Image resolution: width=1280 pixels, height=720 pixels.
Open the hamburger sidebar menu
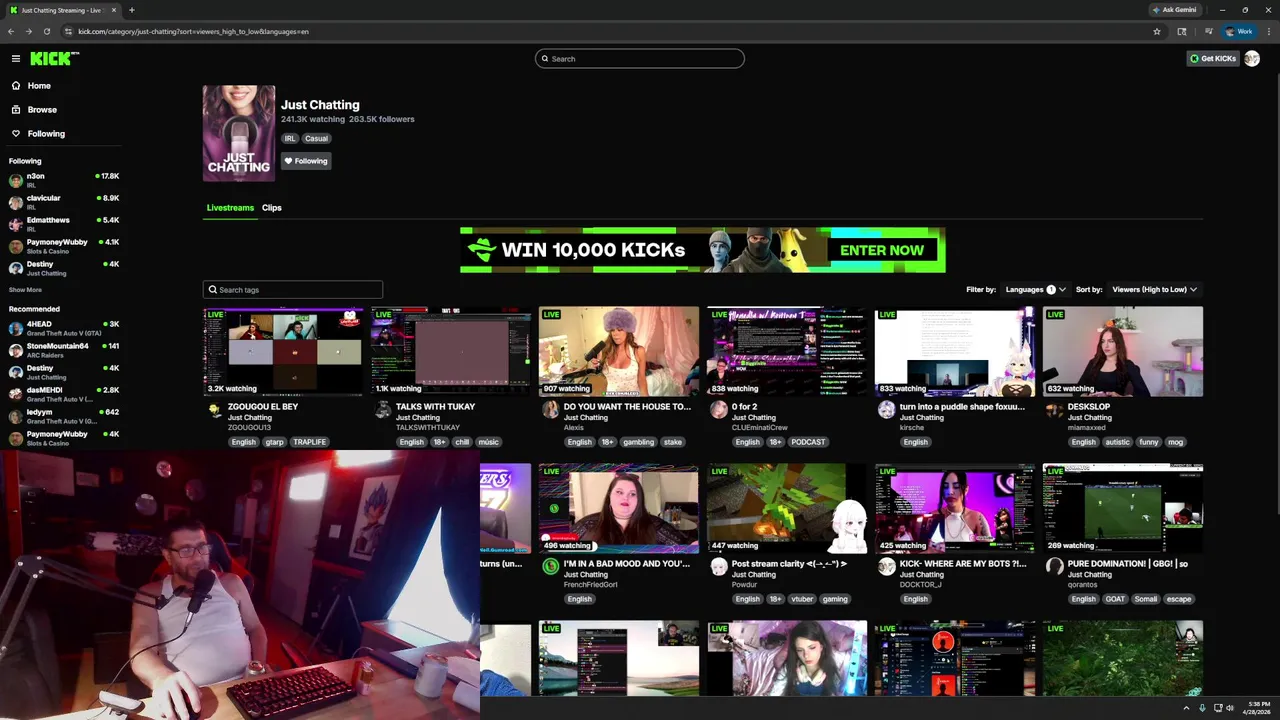(x=16, y=58)
